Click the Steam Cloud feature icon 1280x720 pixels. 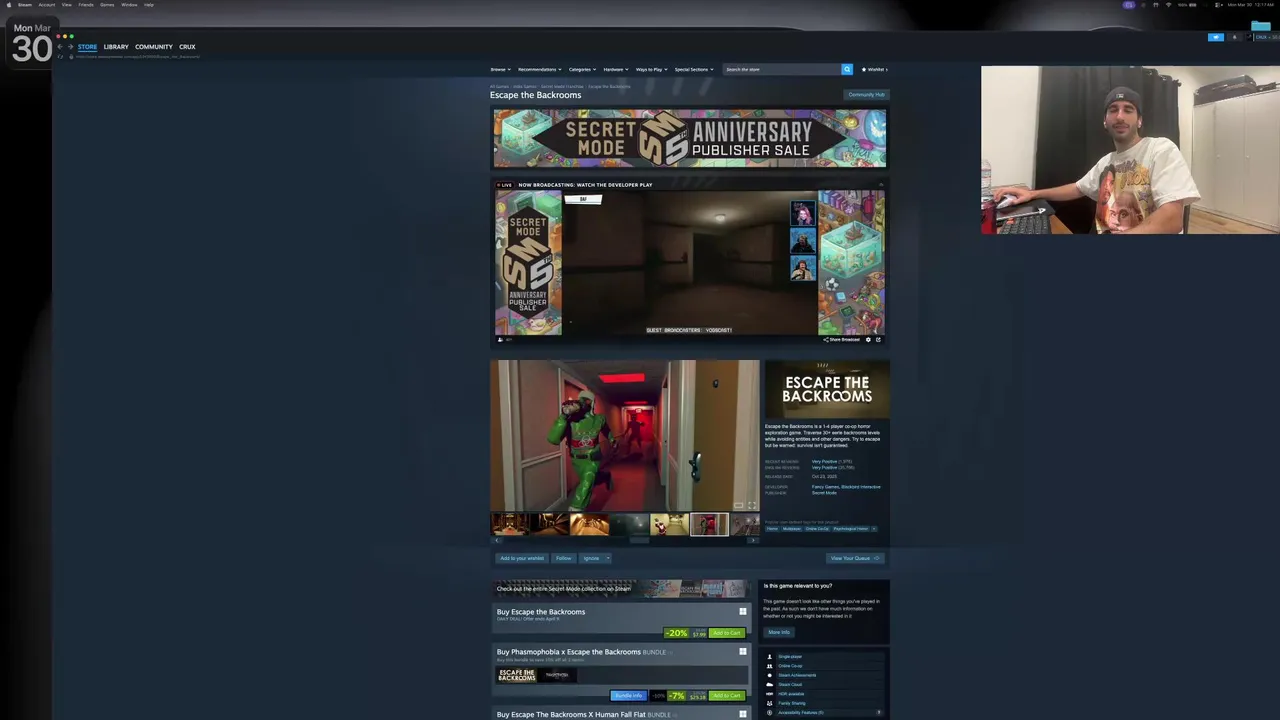(x=770, y=685)
